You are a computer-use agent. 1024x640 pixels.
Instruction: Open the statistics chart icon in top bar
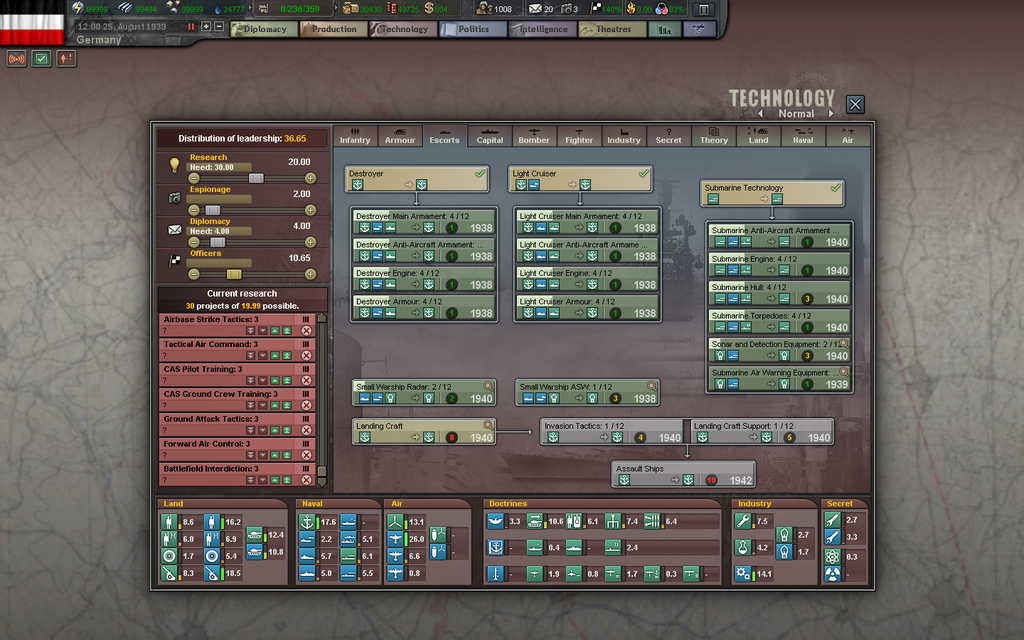point(665,29)
